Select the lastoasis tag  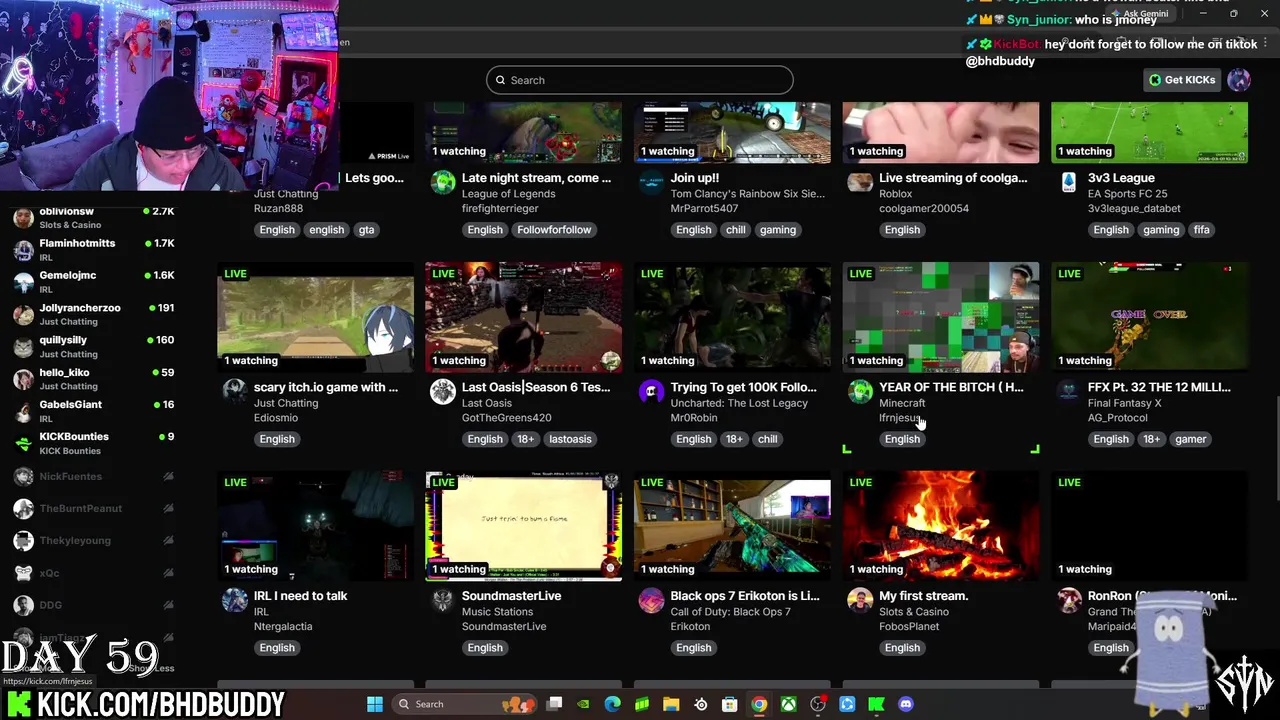pyautogui.click(x=570, y=439)
